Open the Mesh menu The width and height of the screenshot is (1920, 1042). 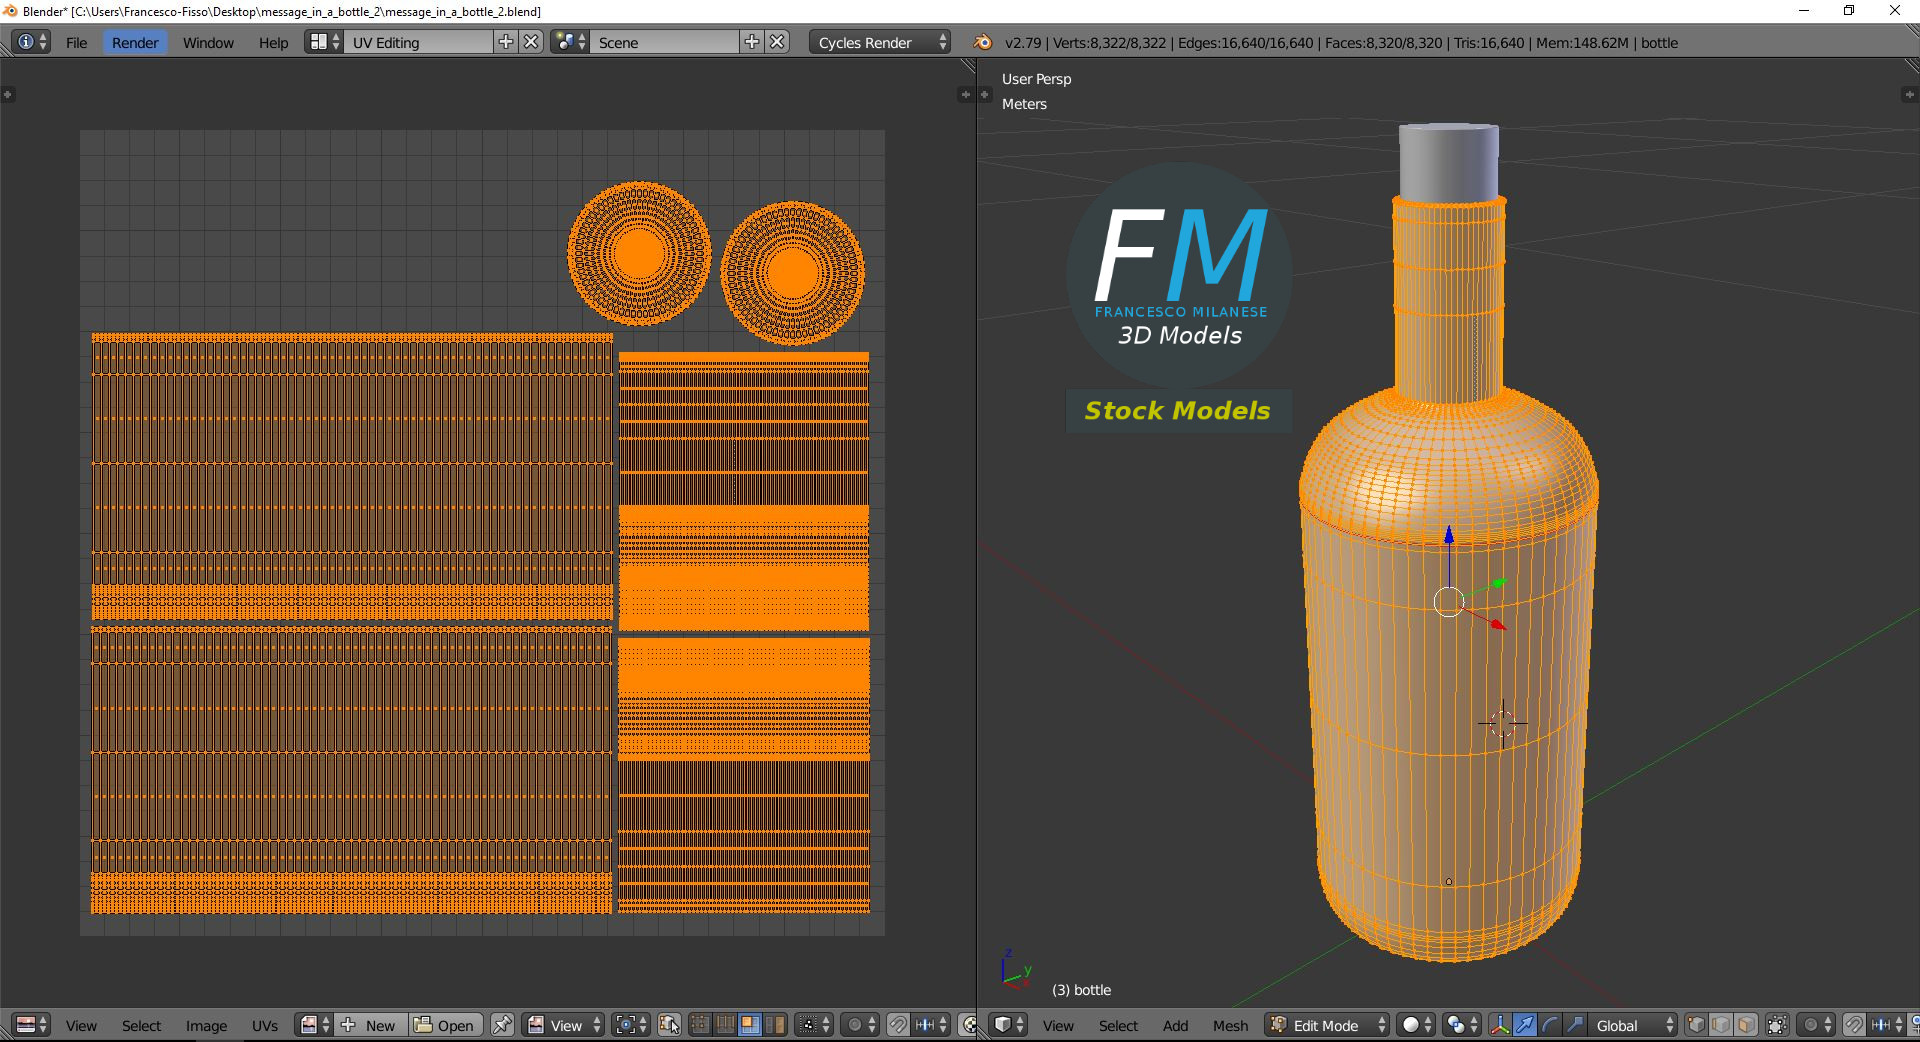pyautogui.click(x=1230, y=1026)
